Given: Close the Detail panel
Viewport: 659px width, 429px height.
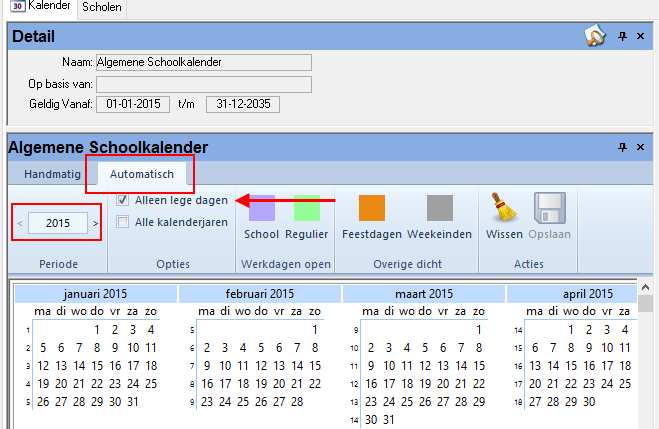Looking at the screenshot, I should pos(641,37).
